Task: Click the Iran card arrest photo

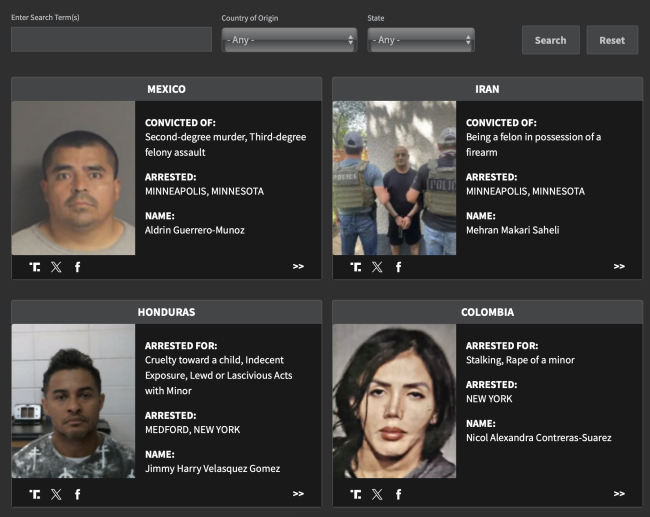Action: tap(394, 178)
